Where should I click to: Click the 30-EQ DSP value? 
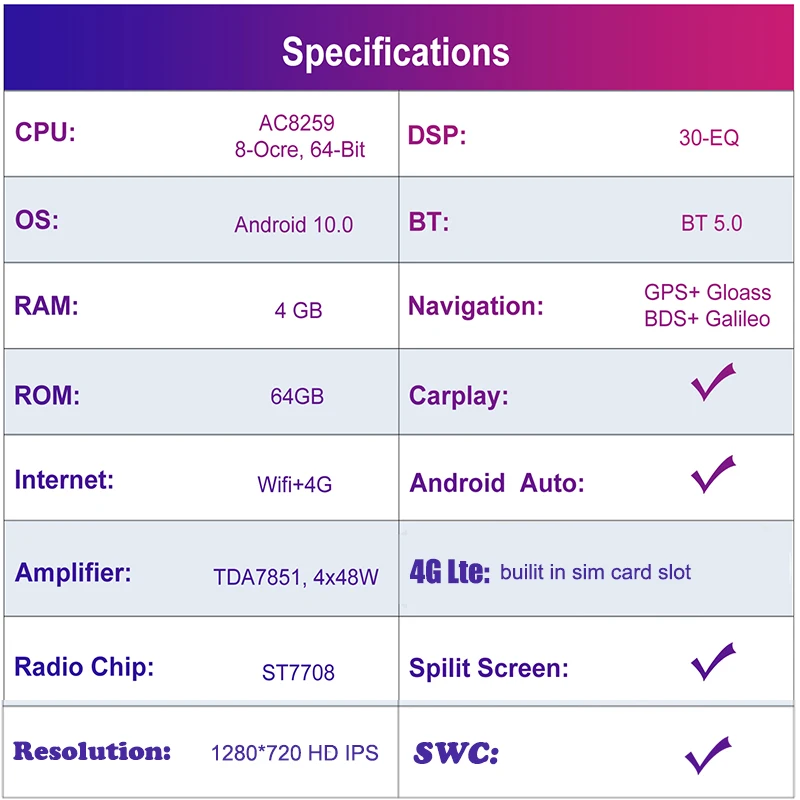point(709,138)
